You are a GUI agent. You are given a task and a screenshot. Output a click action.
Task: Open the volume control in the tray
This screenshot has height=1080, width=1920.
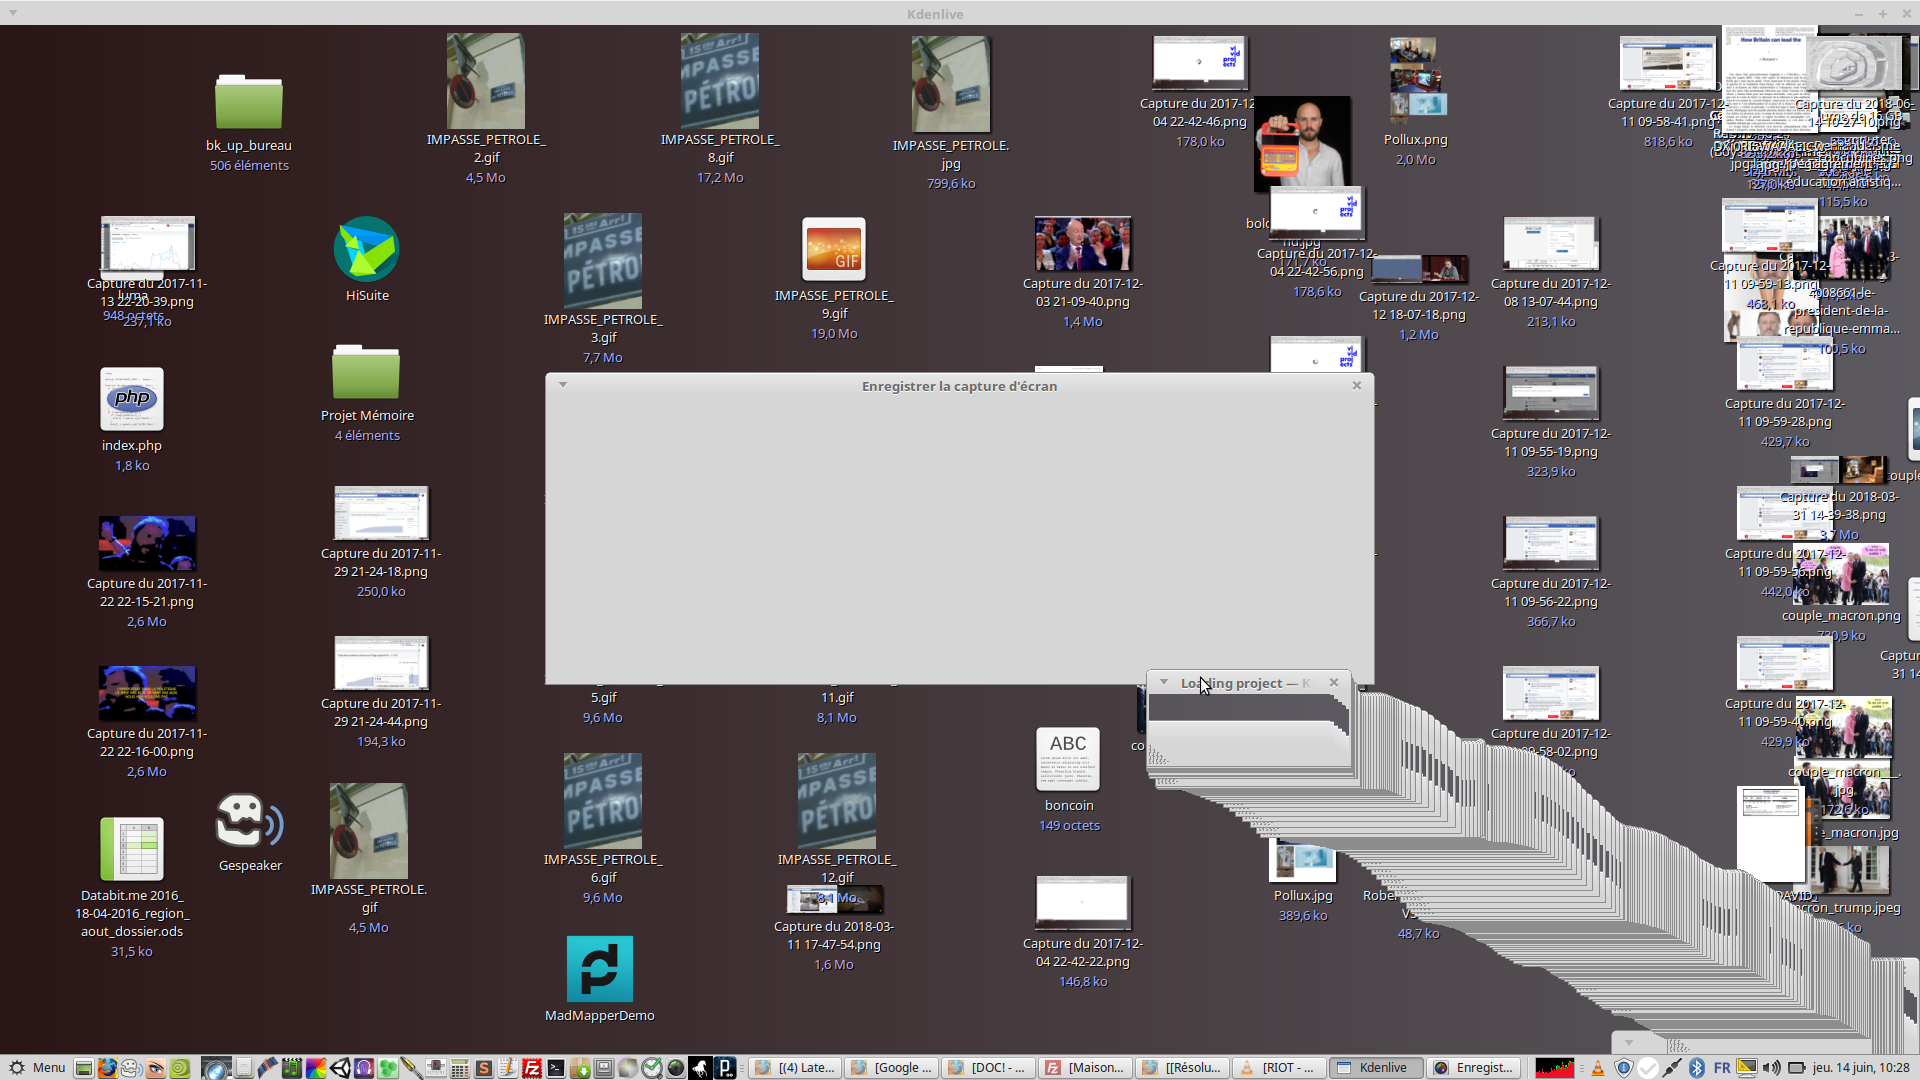click(x=1772, y=1068)
